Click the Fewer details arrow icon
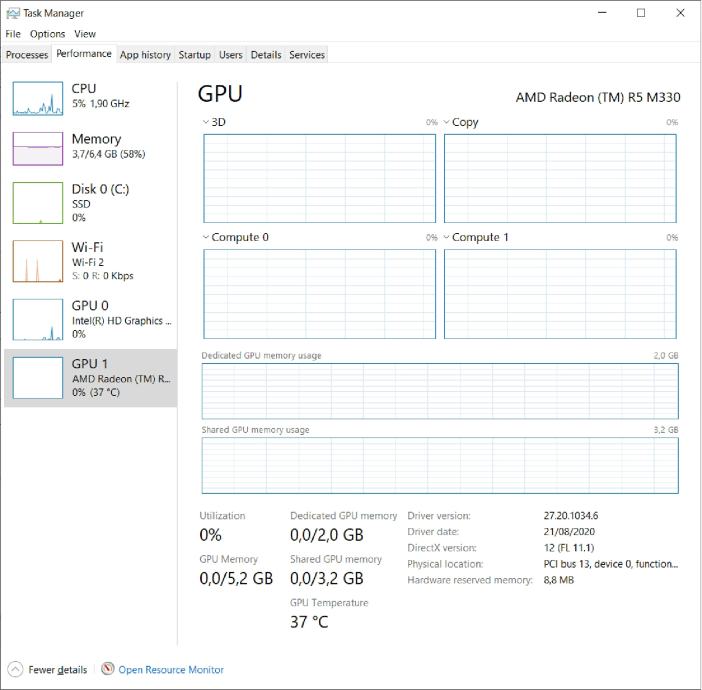The height and width of the screenshot is (690, 702). tap(15, 669)
